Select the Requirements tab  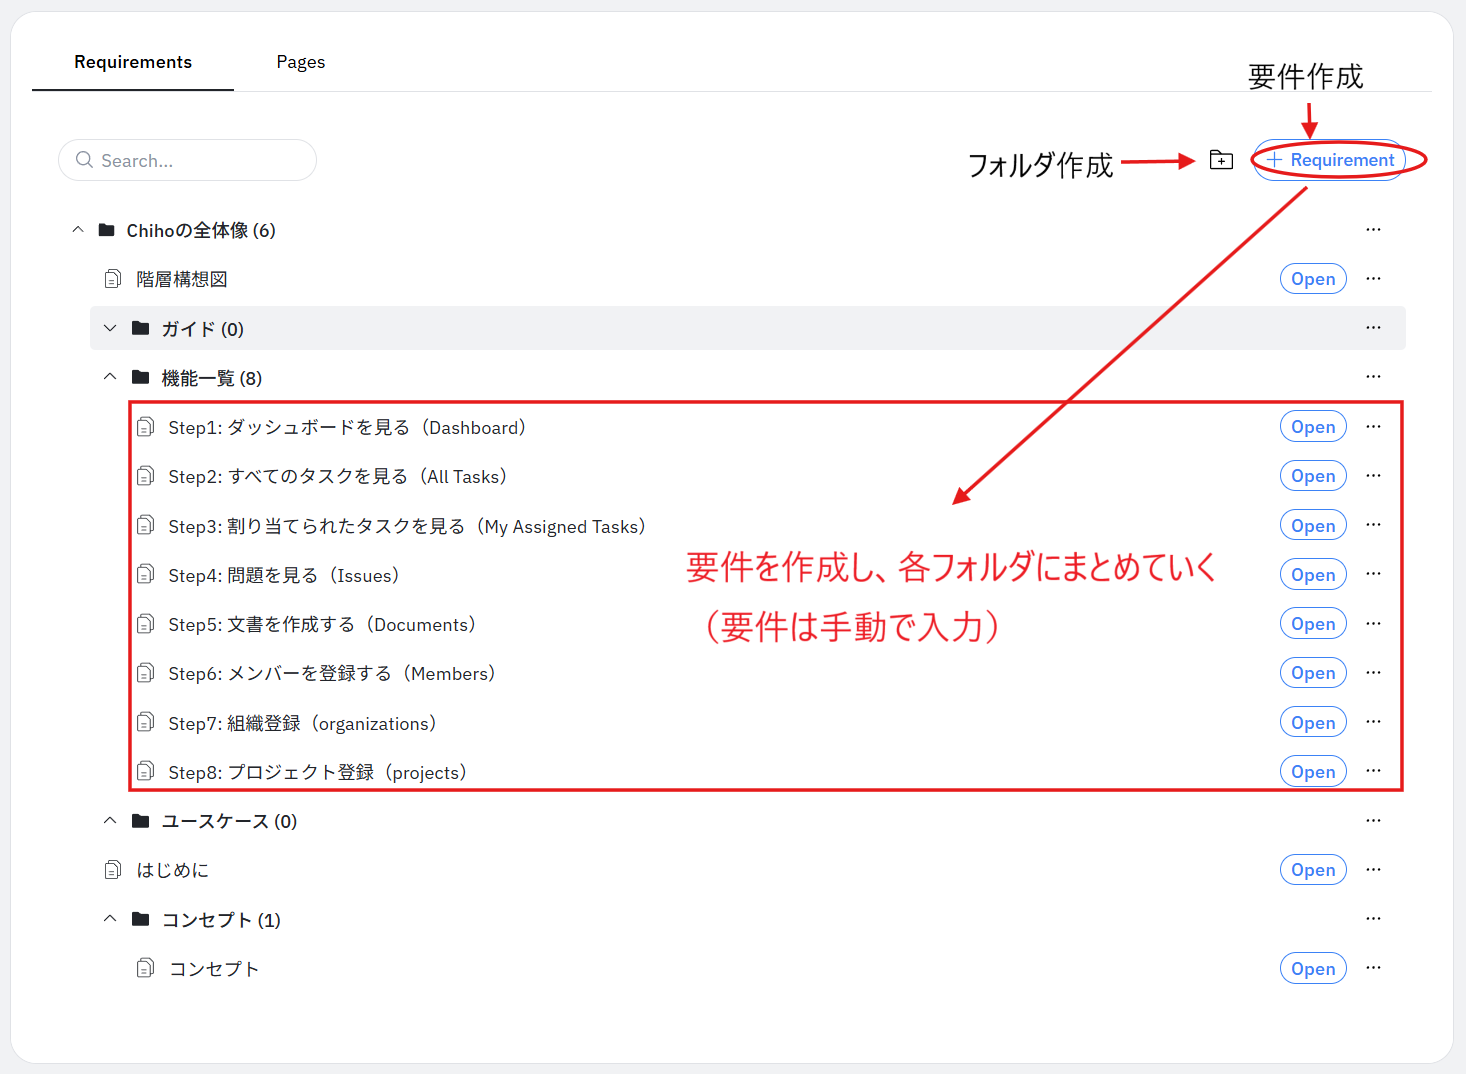(x=133, y=62)
